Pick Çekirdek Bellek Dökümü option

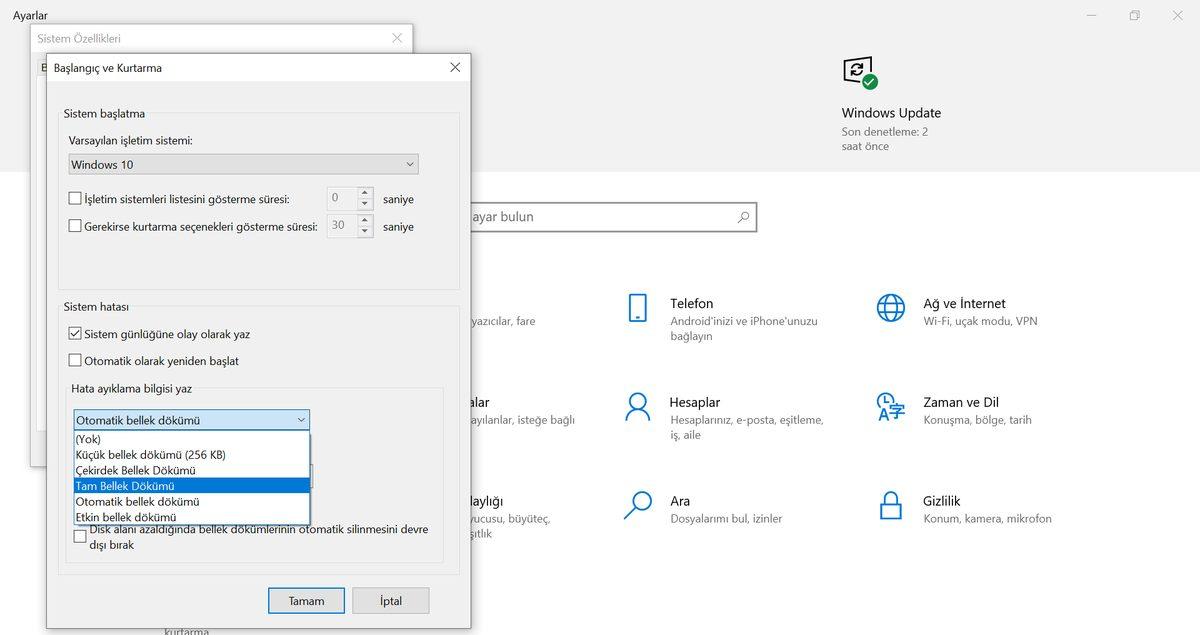pos(135,470)
